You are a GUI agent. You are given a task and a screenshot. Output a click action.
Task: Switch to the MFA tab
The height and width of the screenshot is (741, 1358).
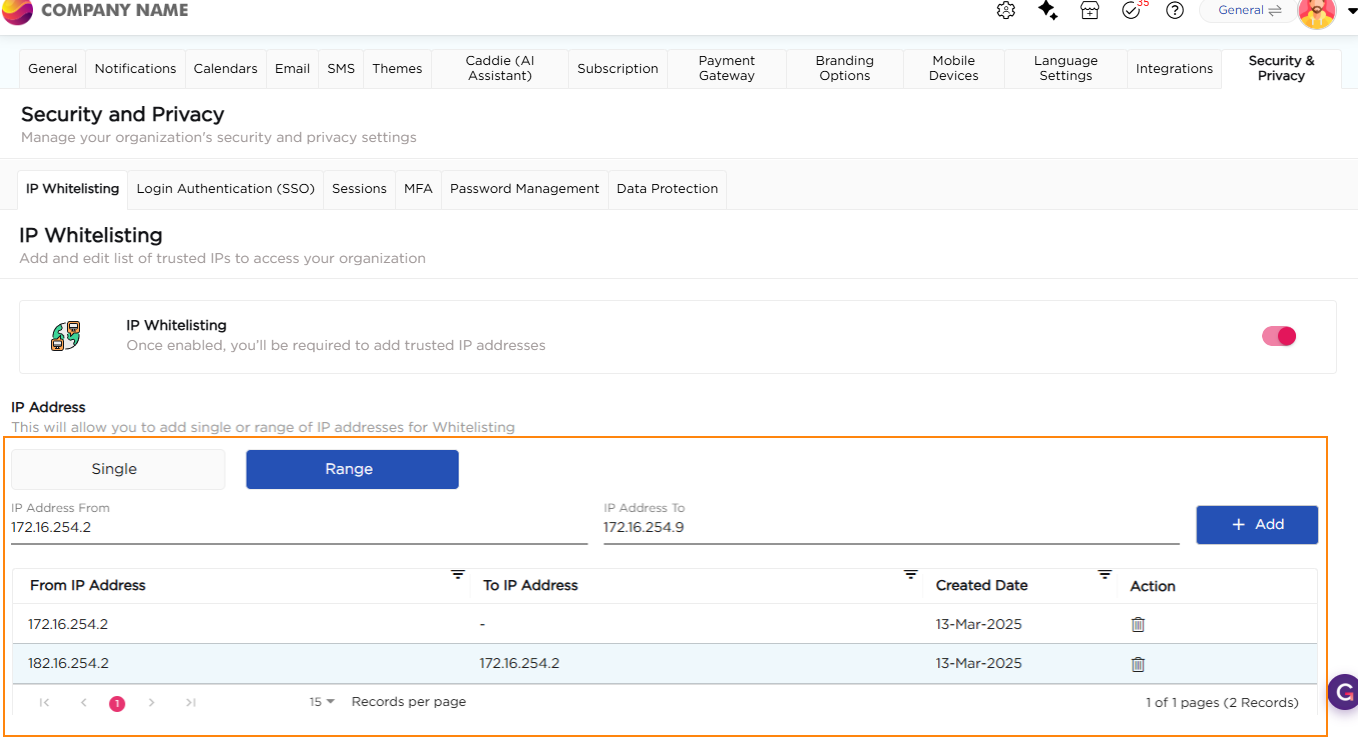pyautogui.click(x=418, y=189)
